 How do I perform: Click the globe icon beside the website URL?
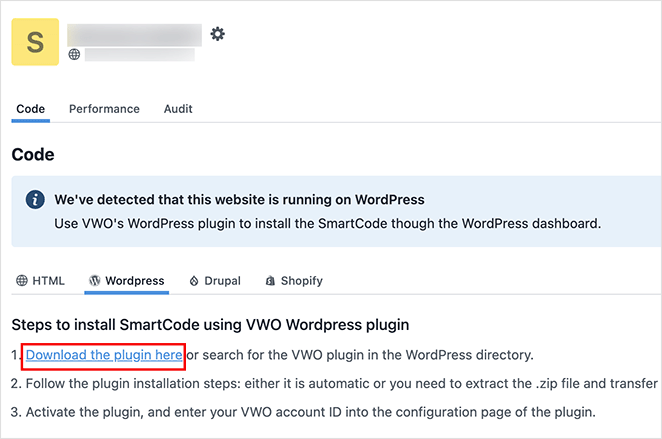(73, 54)
